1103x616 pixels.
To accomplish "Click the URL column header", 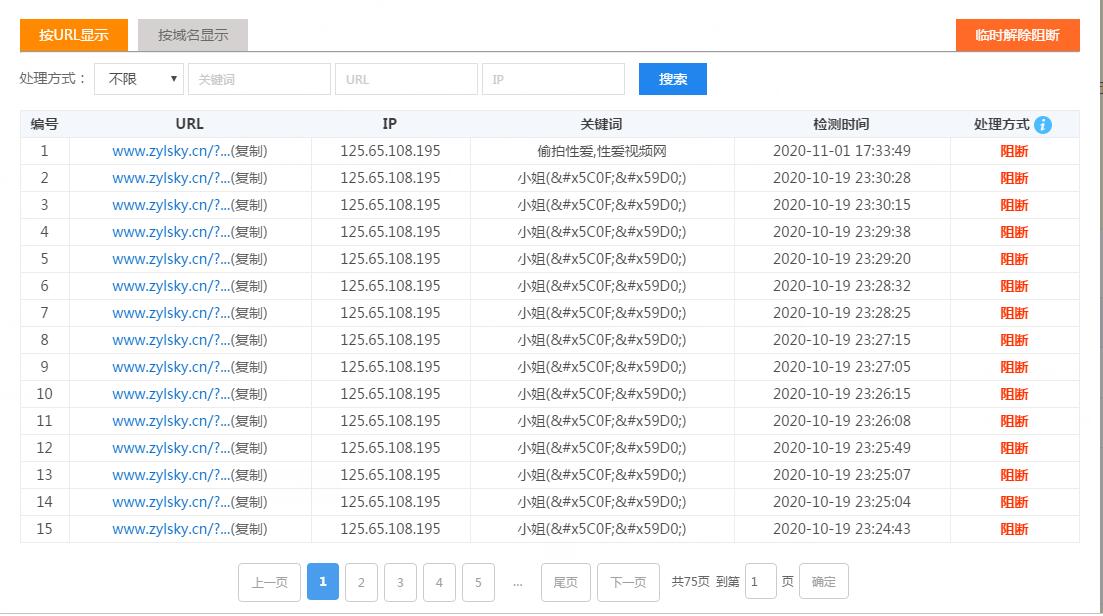I will 189,124.
